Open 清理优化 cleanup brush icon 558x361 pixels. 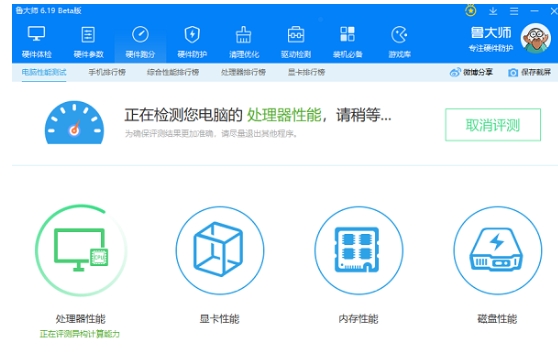pyautogui.click(x=244, y=35)
